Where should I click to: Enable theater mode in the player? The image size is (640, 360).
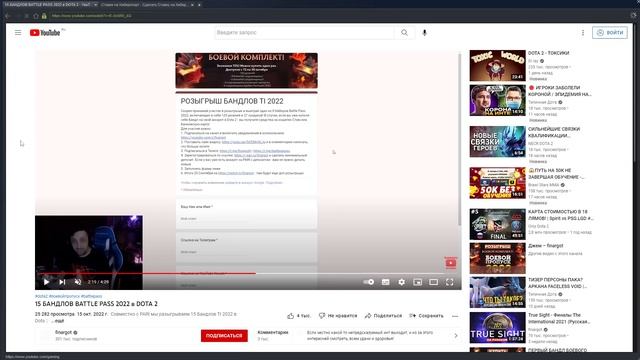point(433,282)
